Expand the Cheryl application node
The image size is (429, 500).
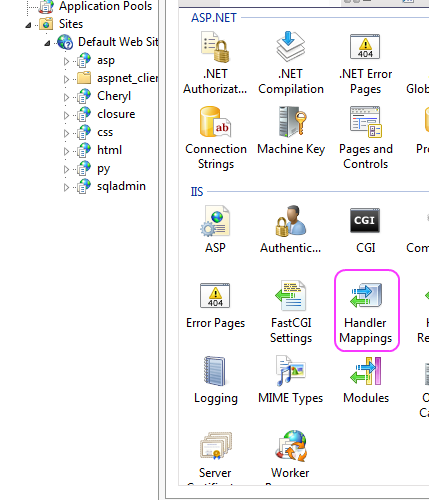[x=66, y=97]
